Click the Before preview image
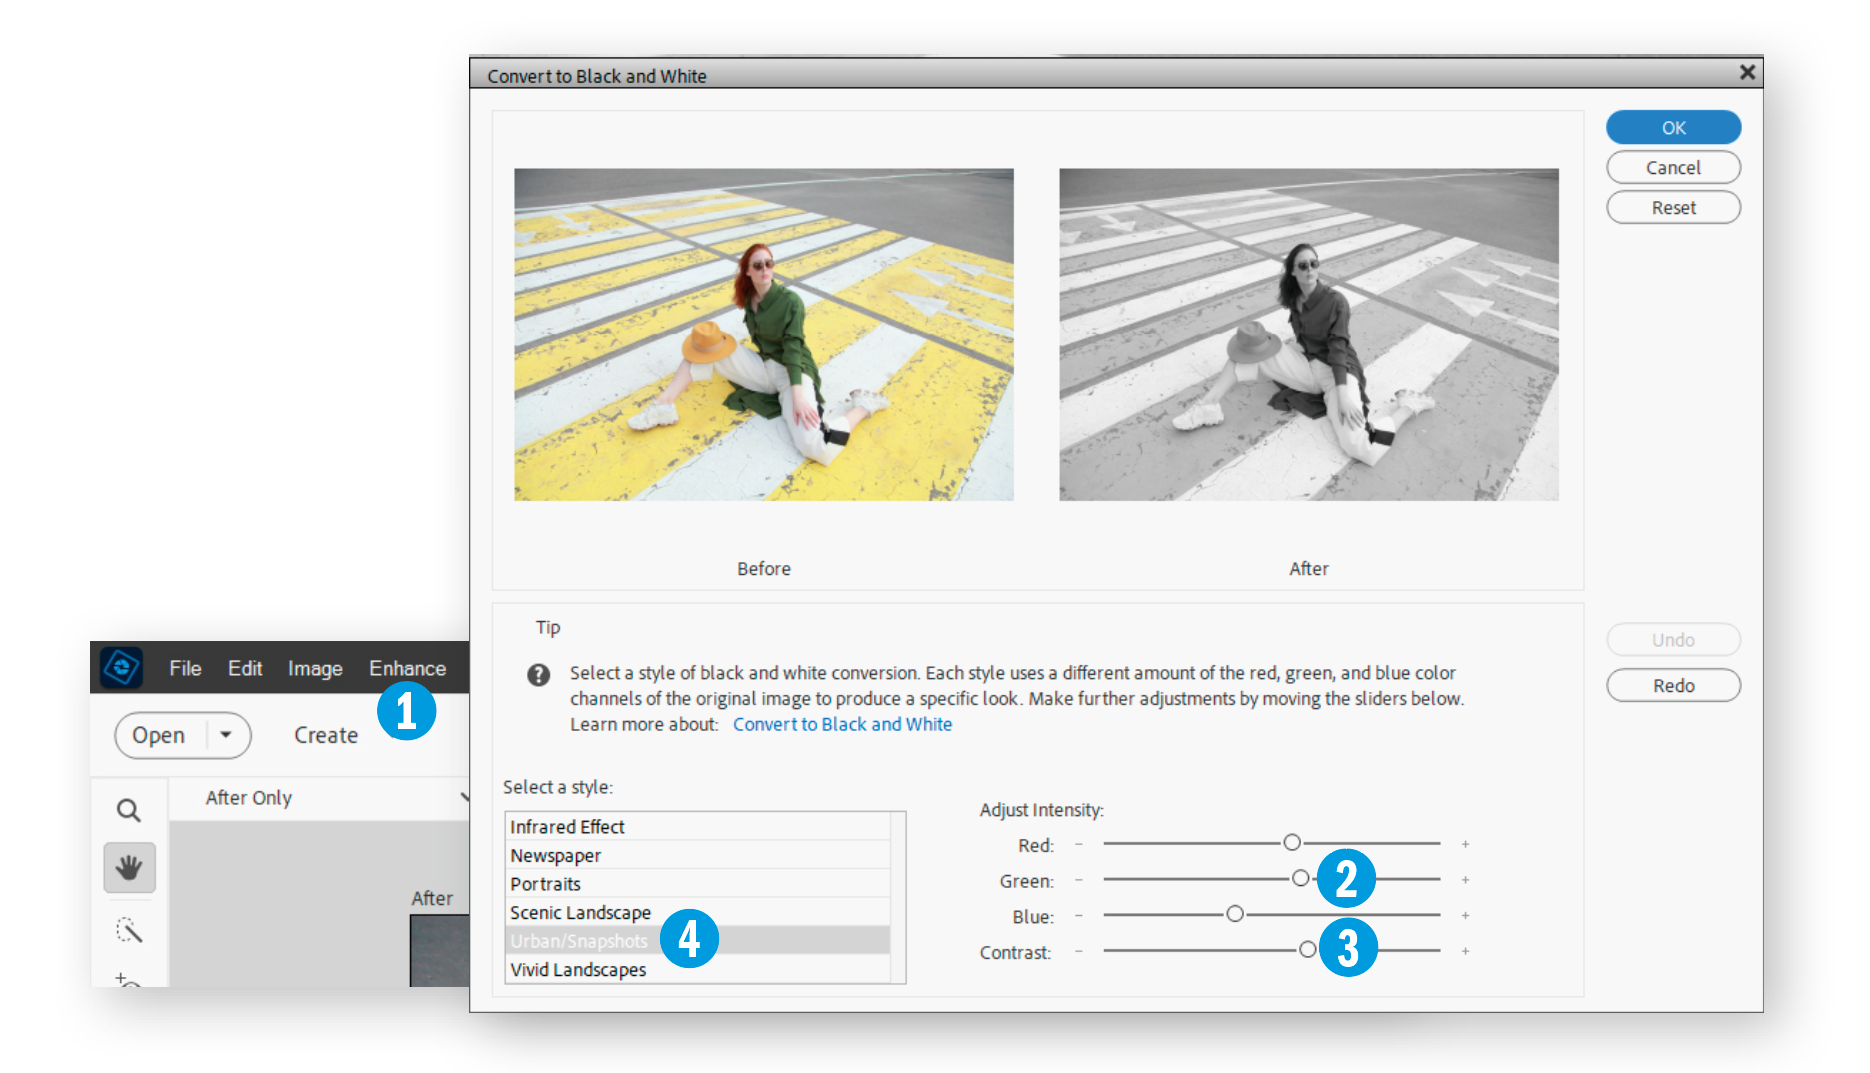This screenshot has height=1073, width=1870. [763, 334]
